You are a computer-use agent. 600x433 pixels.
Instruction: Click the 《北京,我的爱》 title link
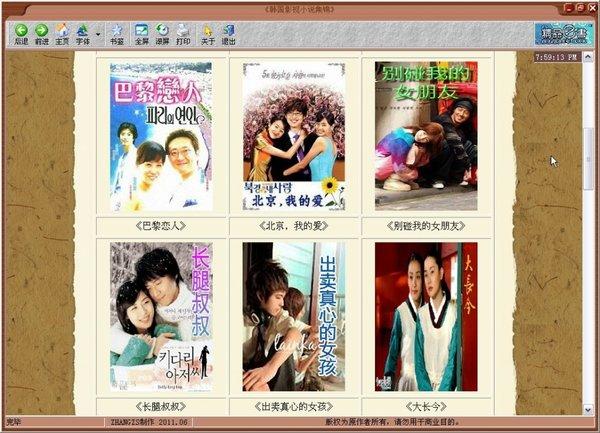coord(293,226)
